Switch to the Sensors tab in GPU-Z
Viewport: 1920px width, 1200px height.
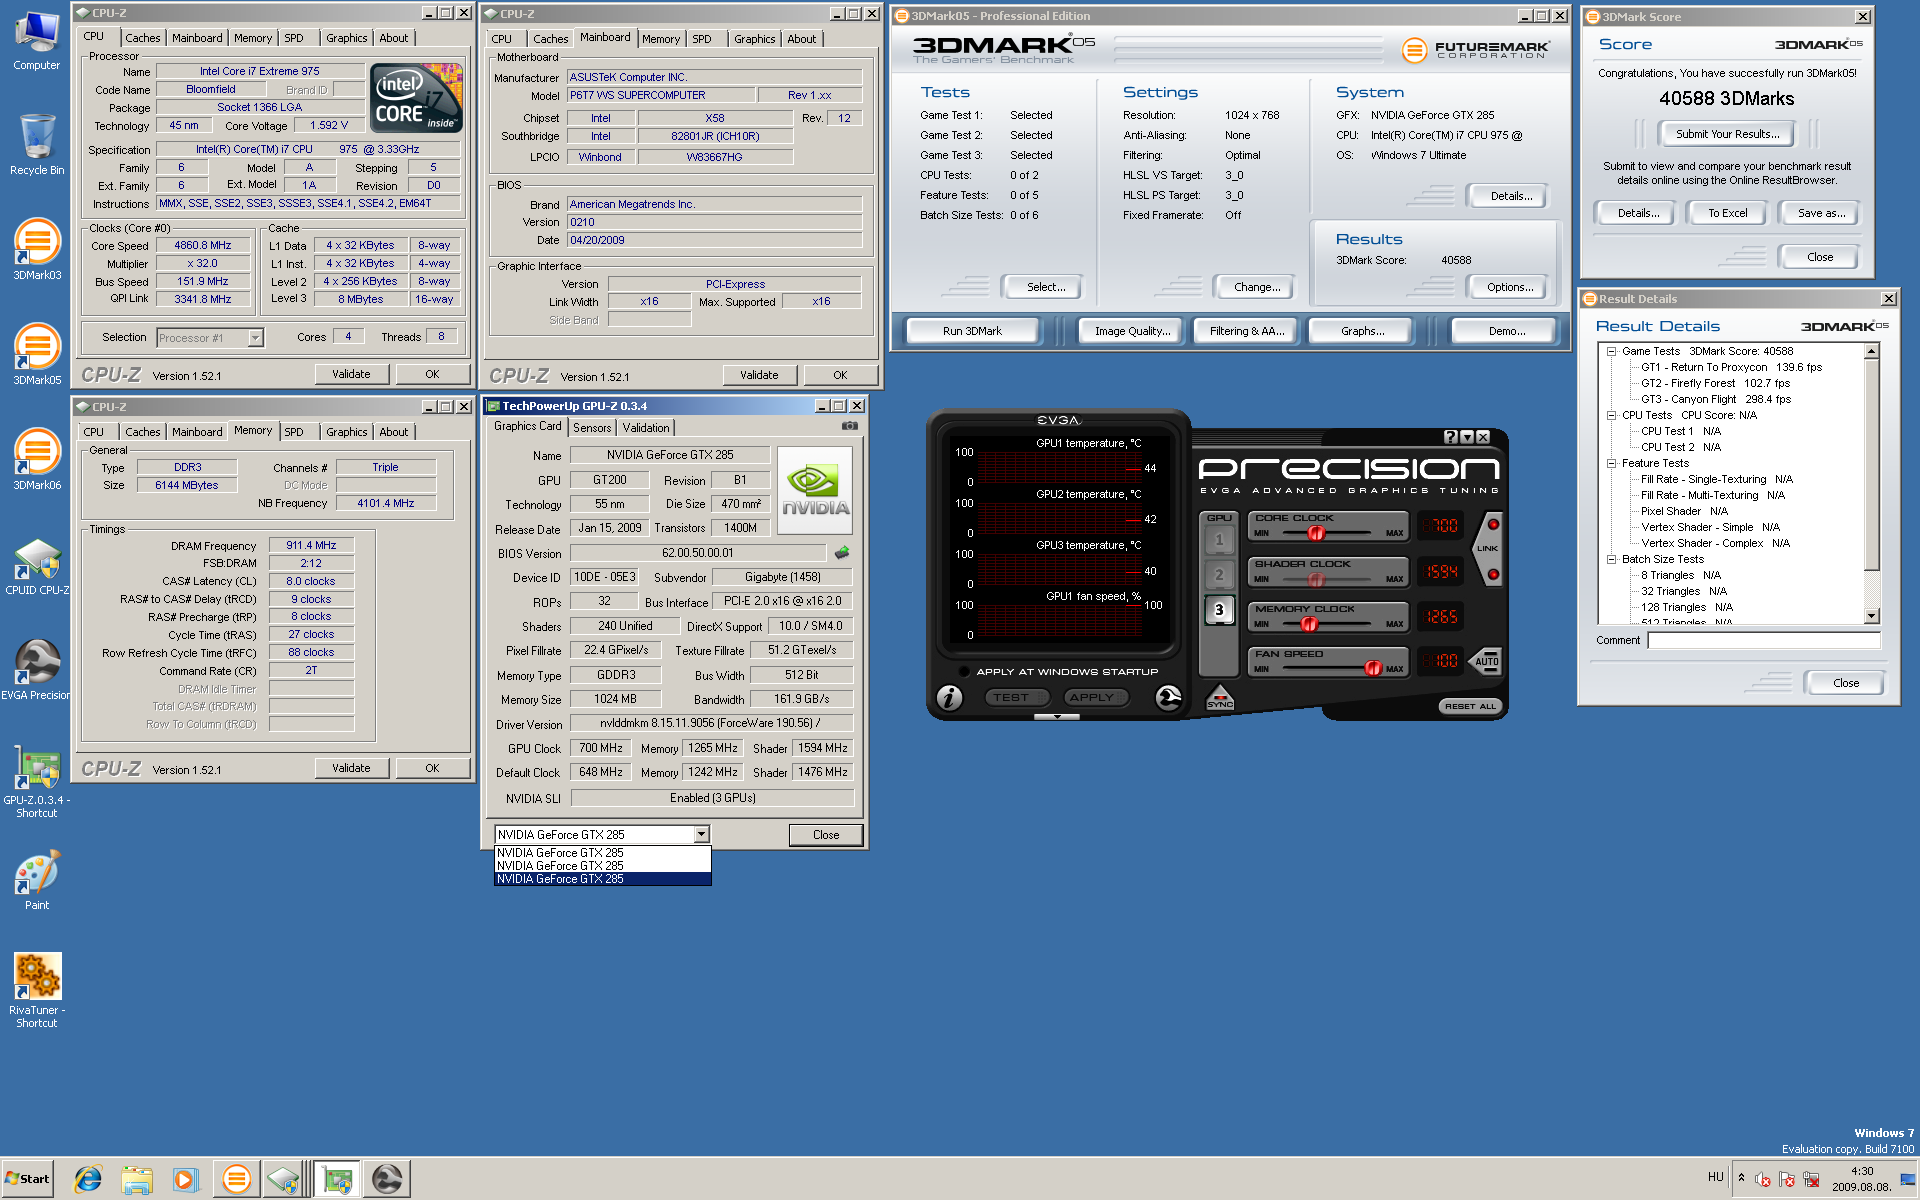click(x=592, y=427)
